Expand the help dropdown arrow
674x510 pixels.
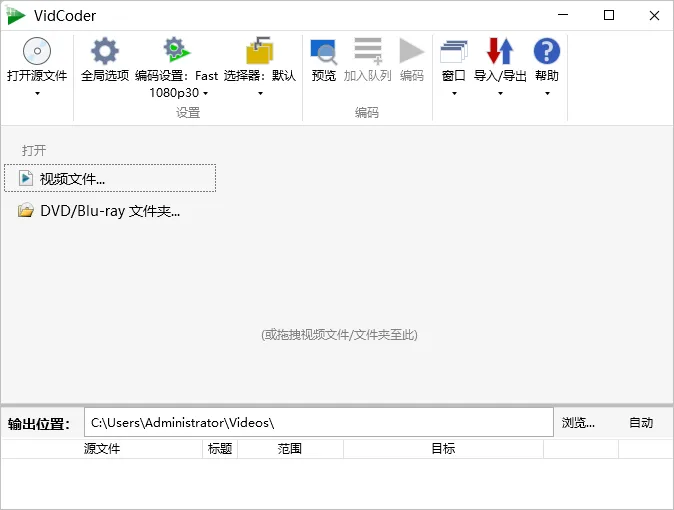(547, 93)
